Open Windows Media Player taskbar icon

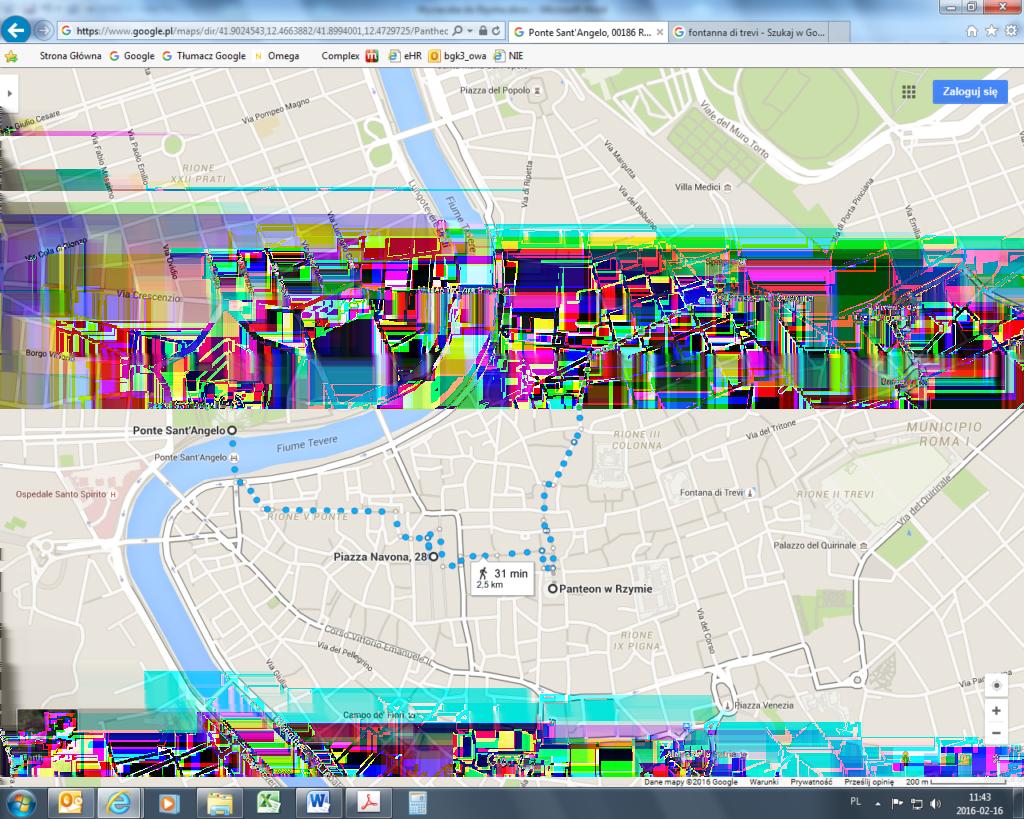coord(168,803)
